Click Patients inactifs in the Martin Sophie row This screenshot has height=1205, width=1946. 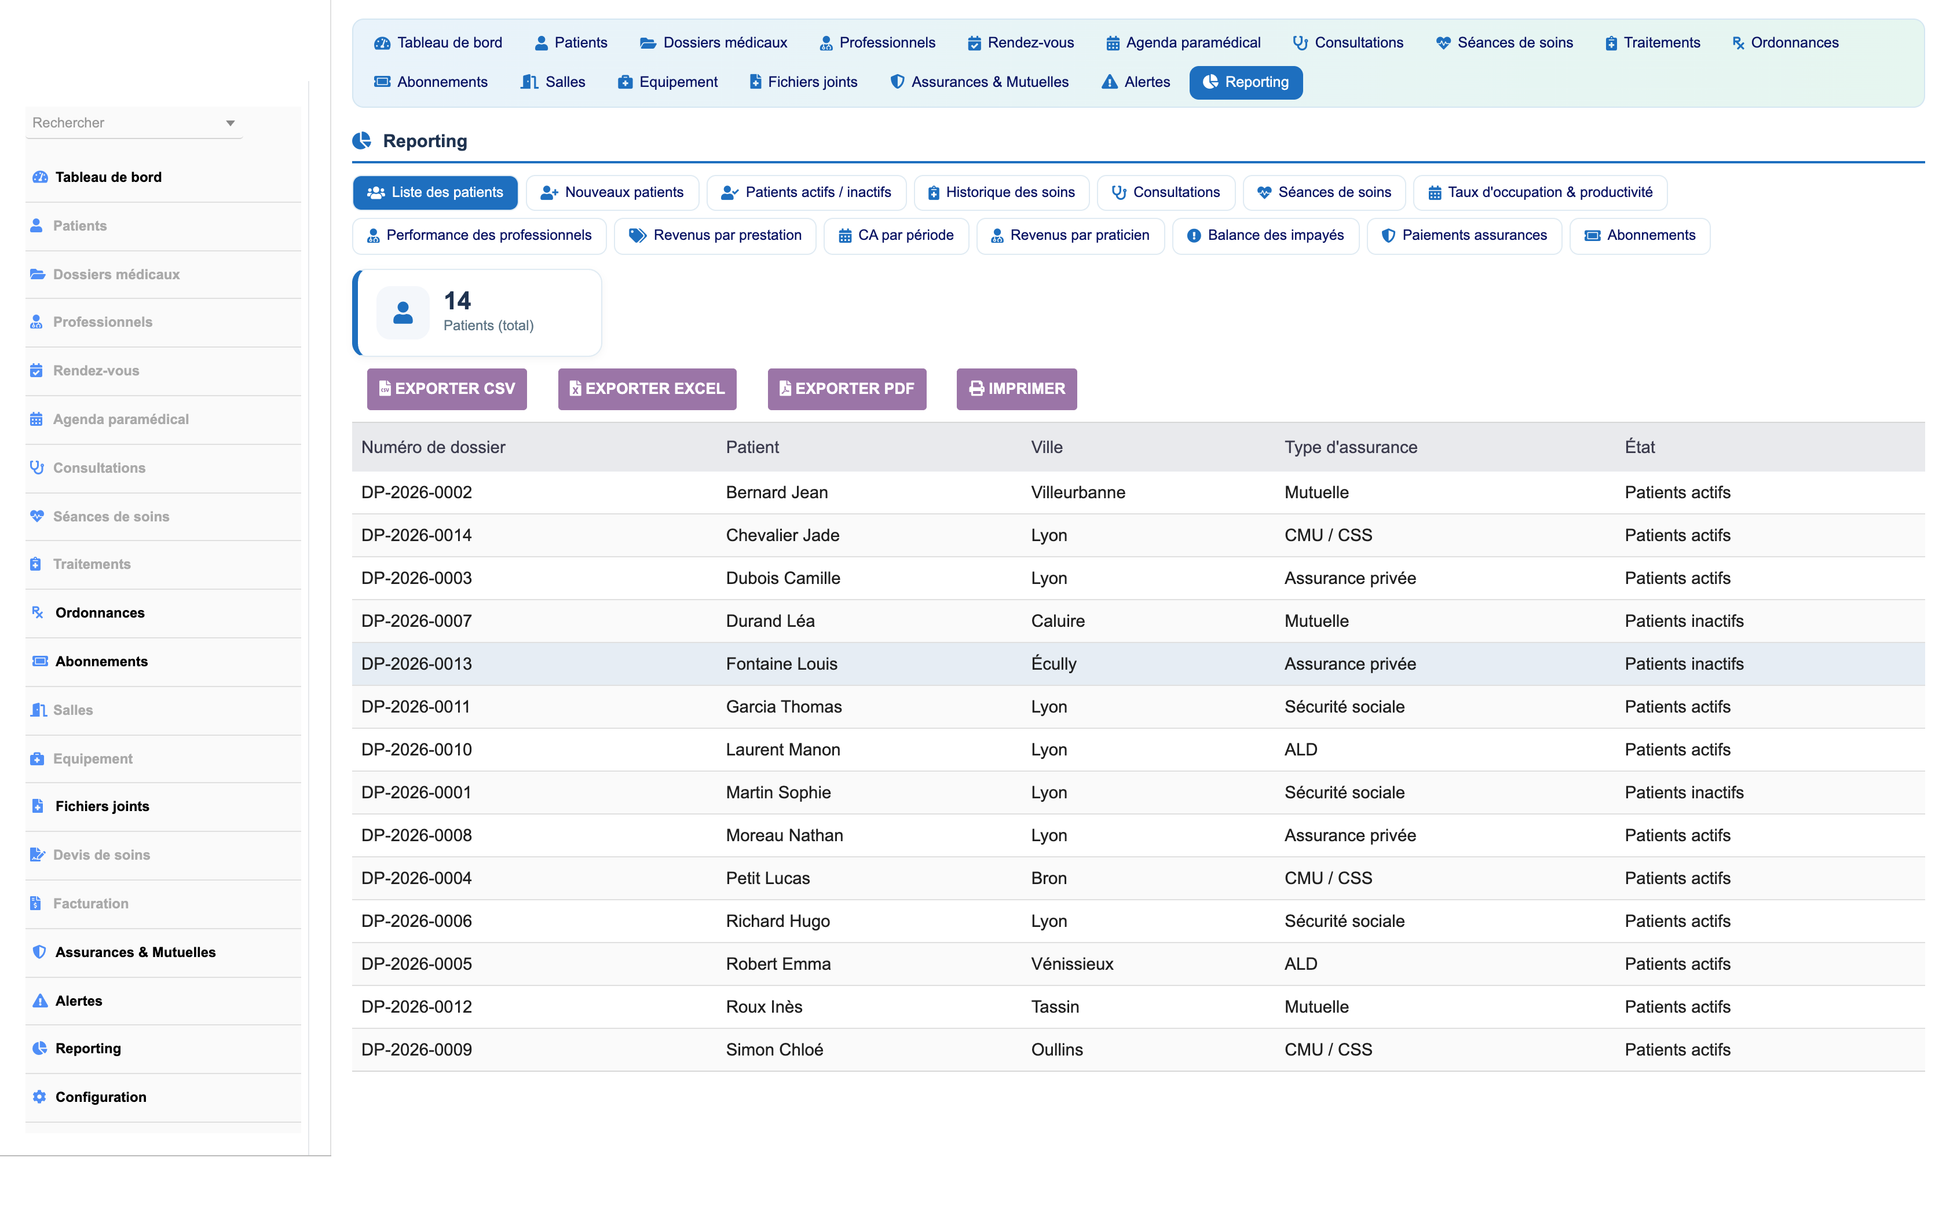[x=1684, y=793]
